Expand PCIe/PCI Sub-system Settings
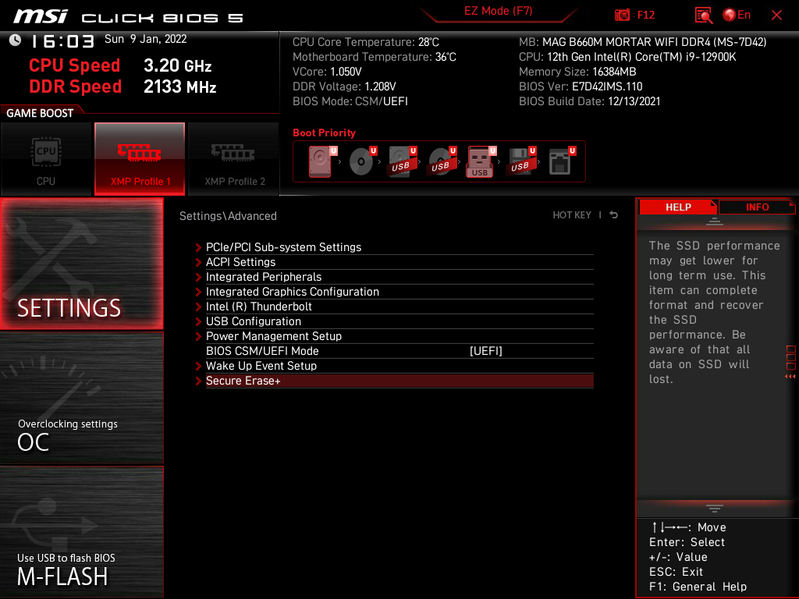 (394, 247)
